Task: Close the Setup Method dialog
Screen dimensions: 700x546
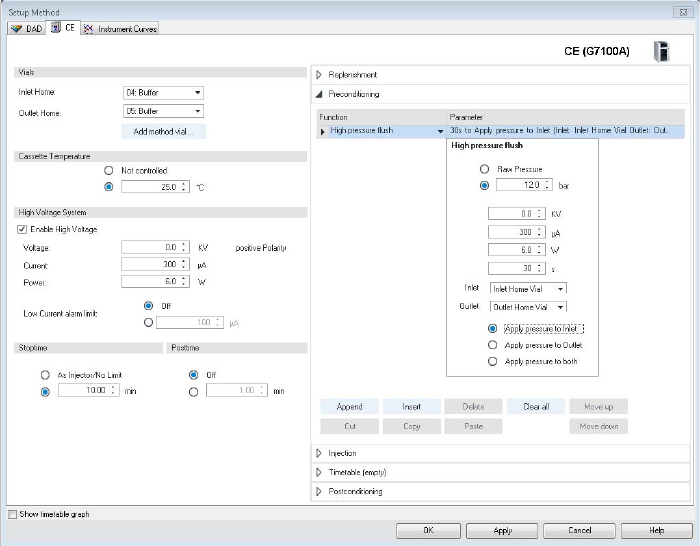Action: pos(683,12)
